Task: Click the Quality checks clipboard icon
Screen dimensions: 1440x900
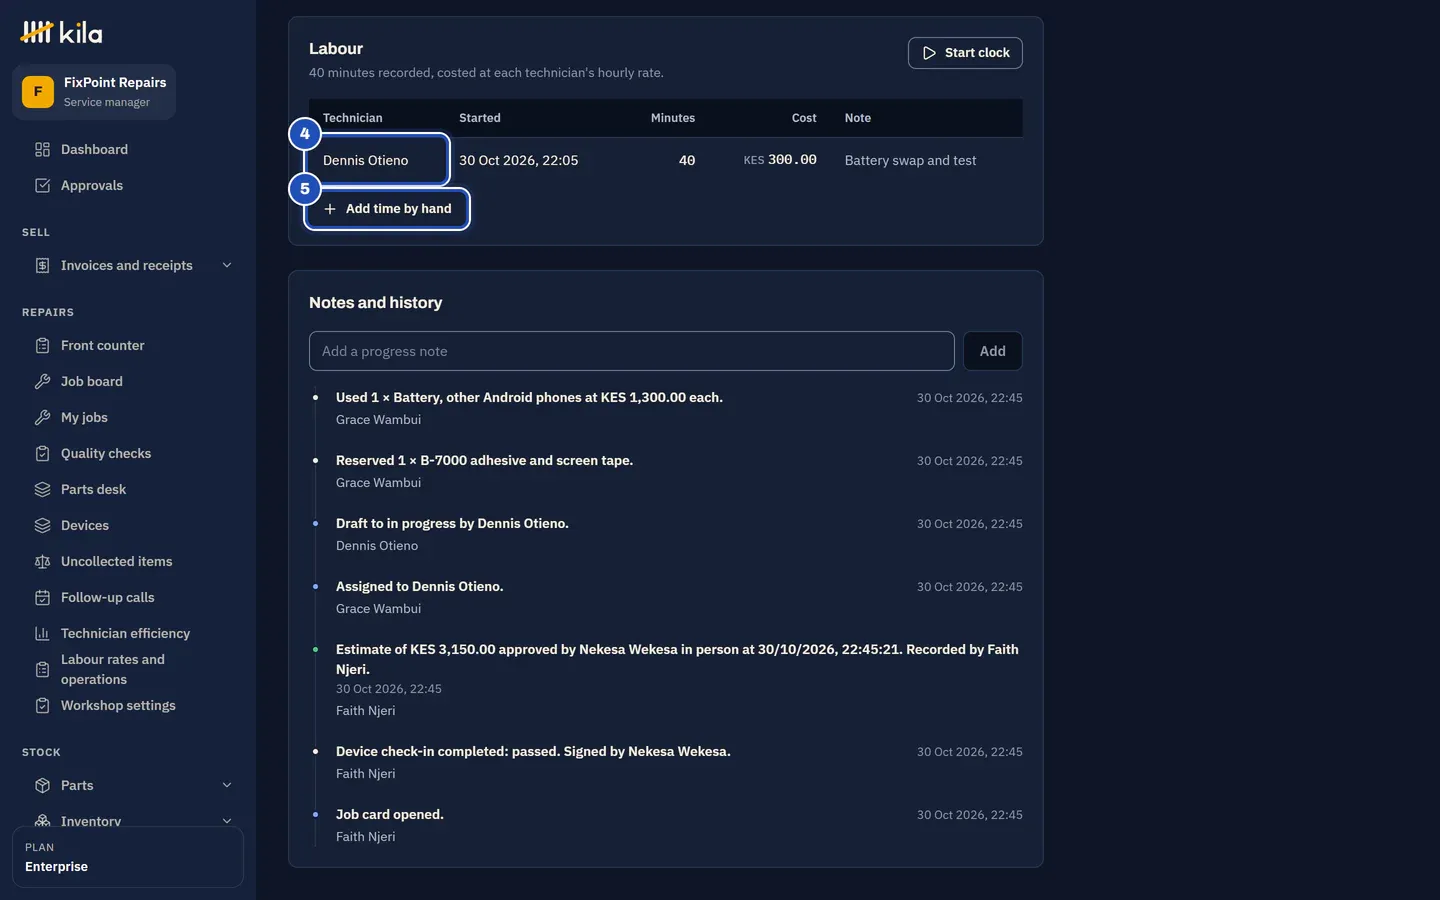Action: pyautogui.click(x=42, y=454)
